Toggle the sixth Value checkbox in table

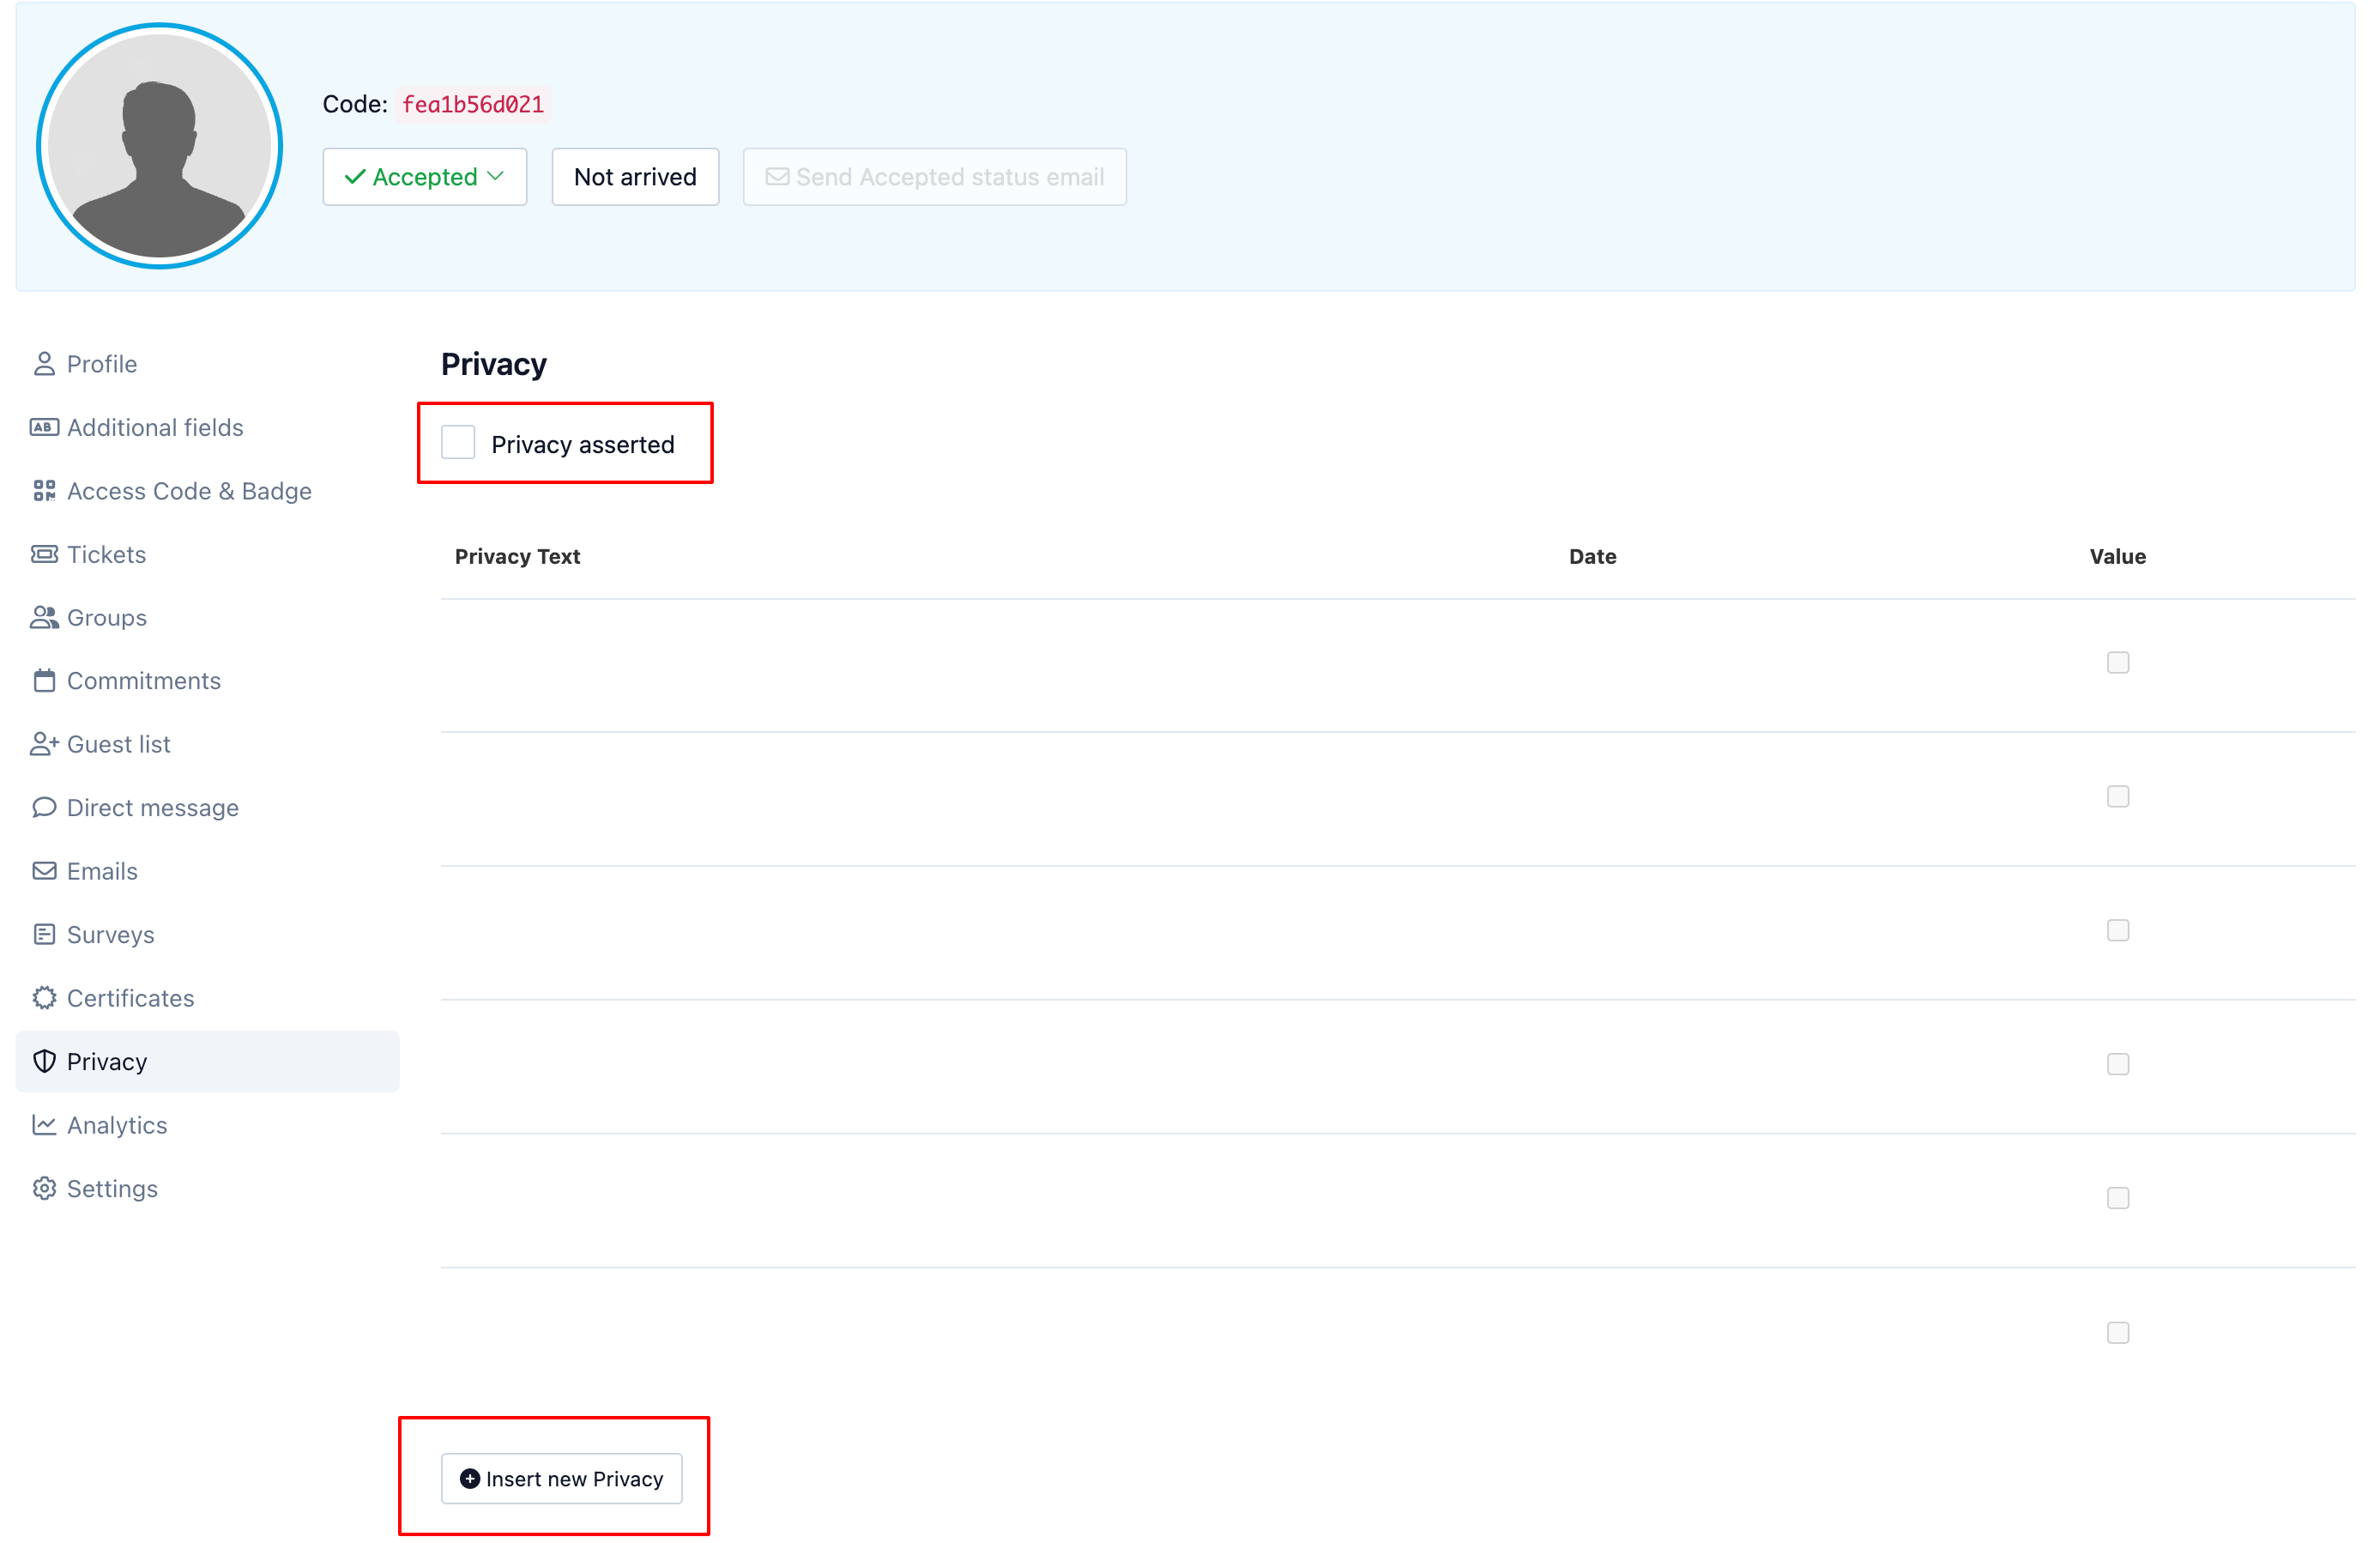pyautogui.click(x=2118, y=1333)
